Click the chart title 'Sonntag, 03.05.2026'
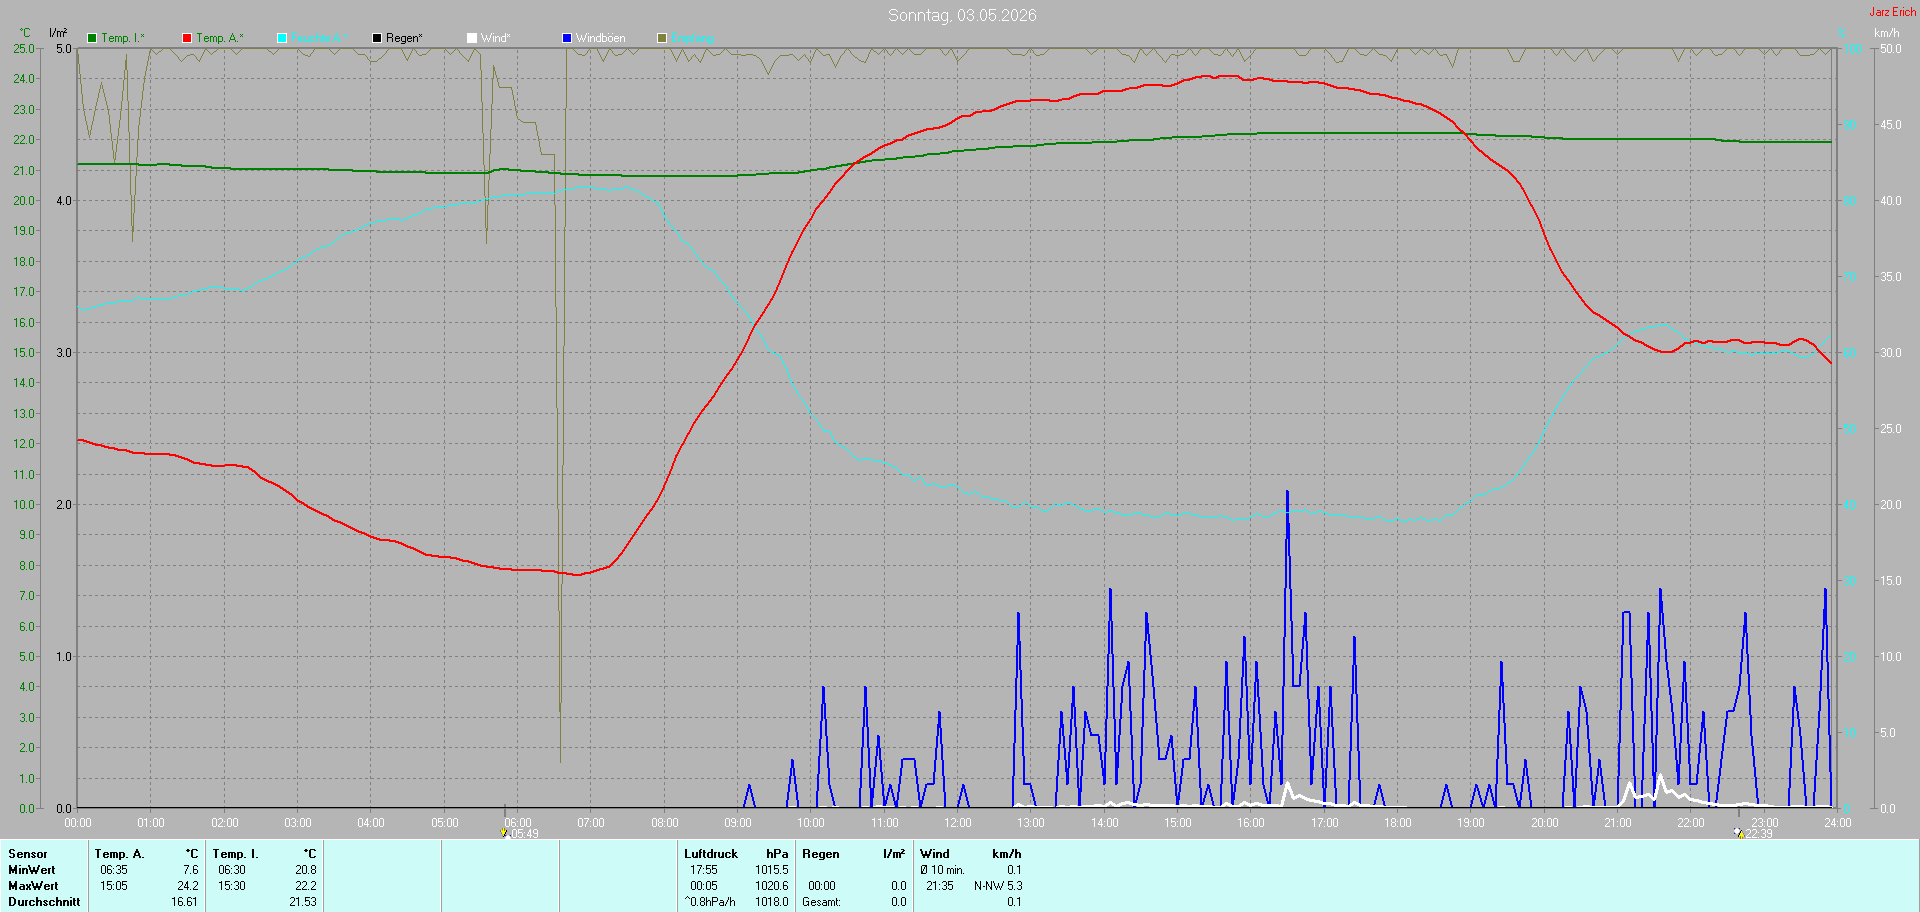1920x912 pixels. 962,15
